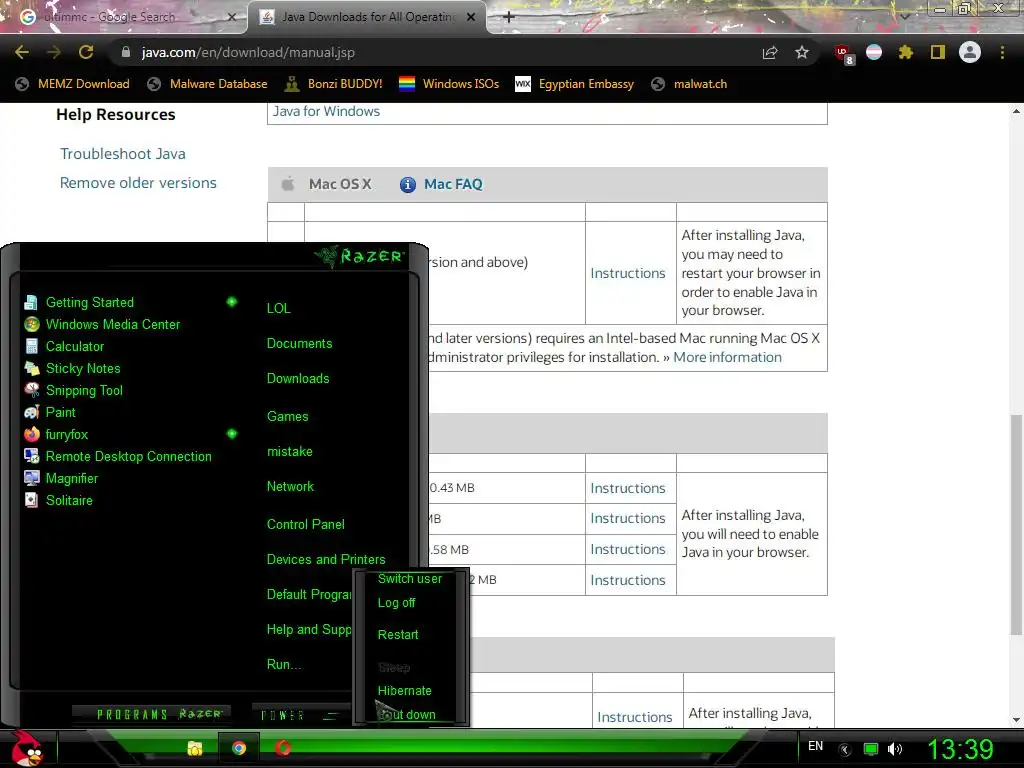Image resolution: width=1024 pixels, height=768 pixels.
Task: Open Devices and Printers
Action: tap(326, 560)
